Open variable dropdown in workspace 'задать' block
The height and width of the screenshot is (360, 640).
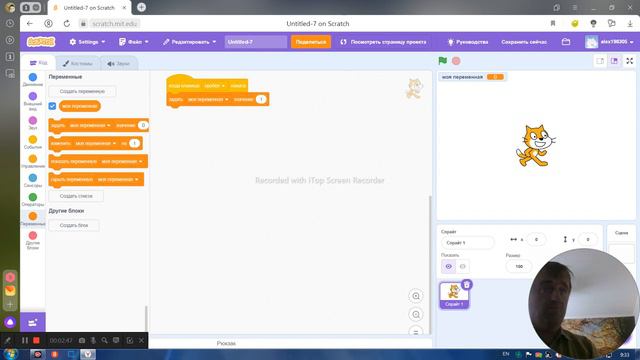coord(208,99)
